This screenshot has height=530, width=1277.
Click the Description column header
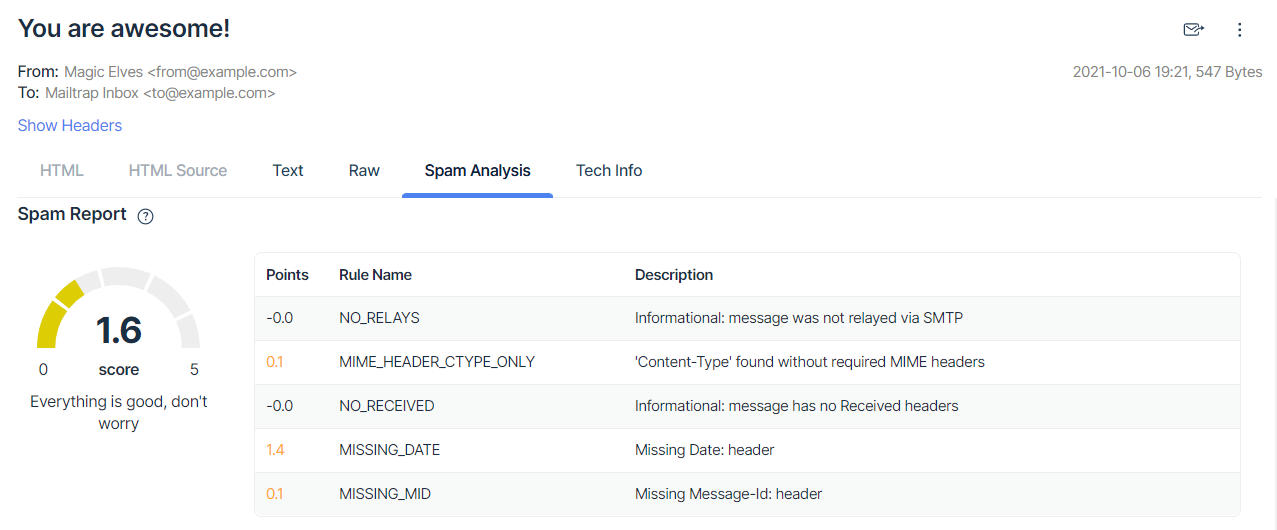(674, 275)
